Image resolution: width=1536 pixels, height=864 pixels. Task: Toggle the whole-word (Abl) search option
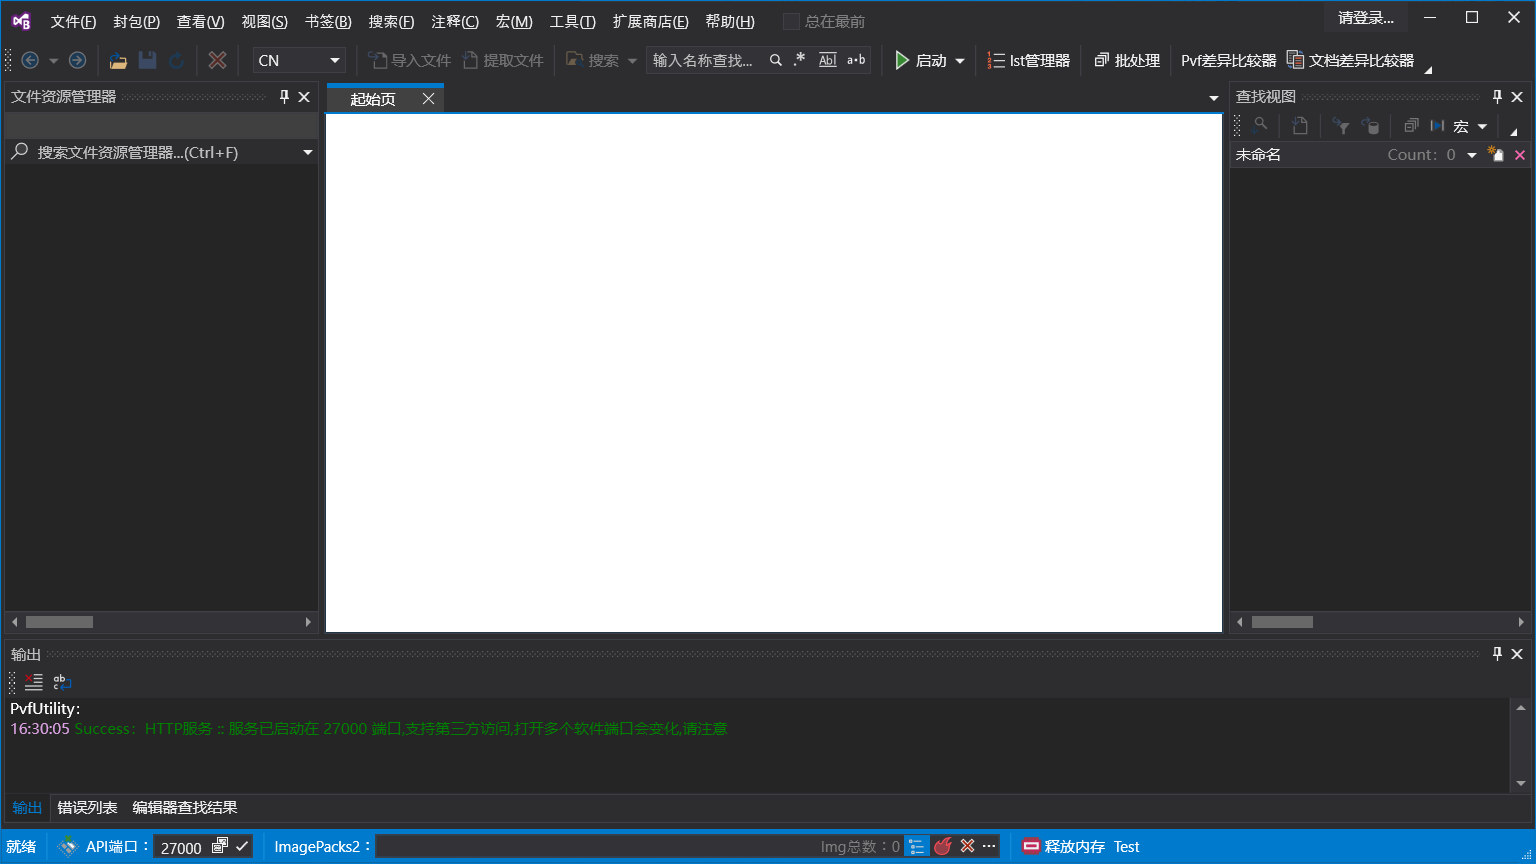828,60
